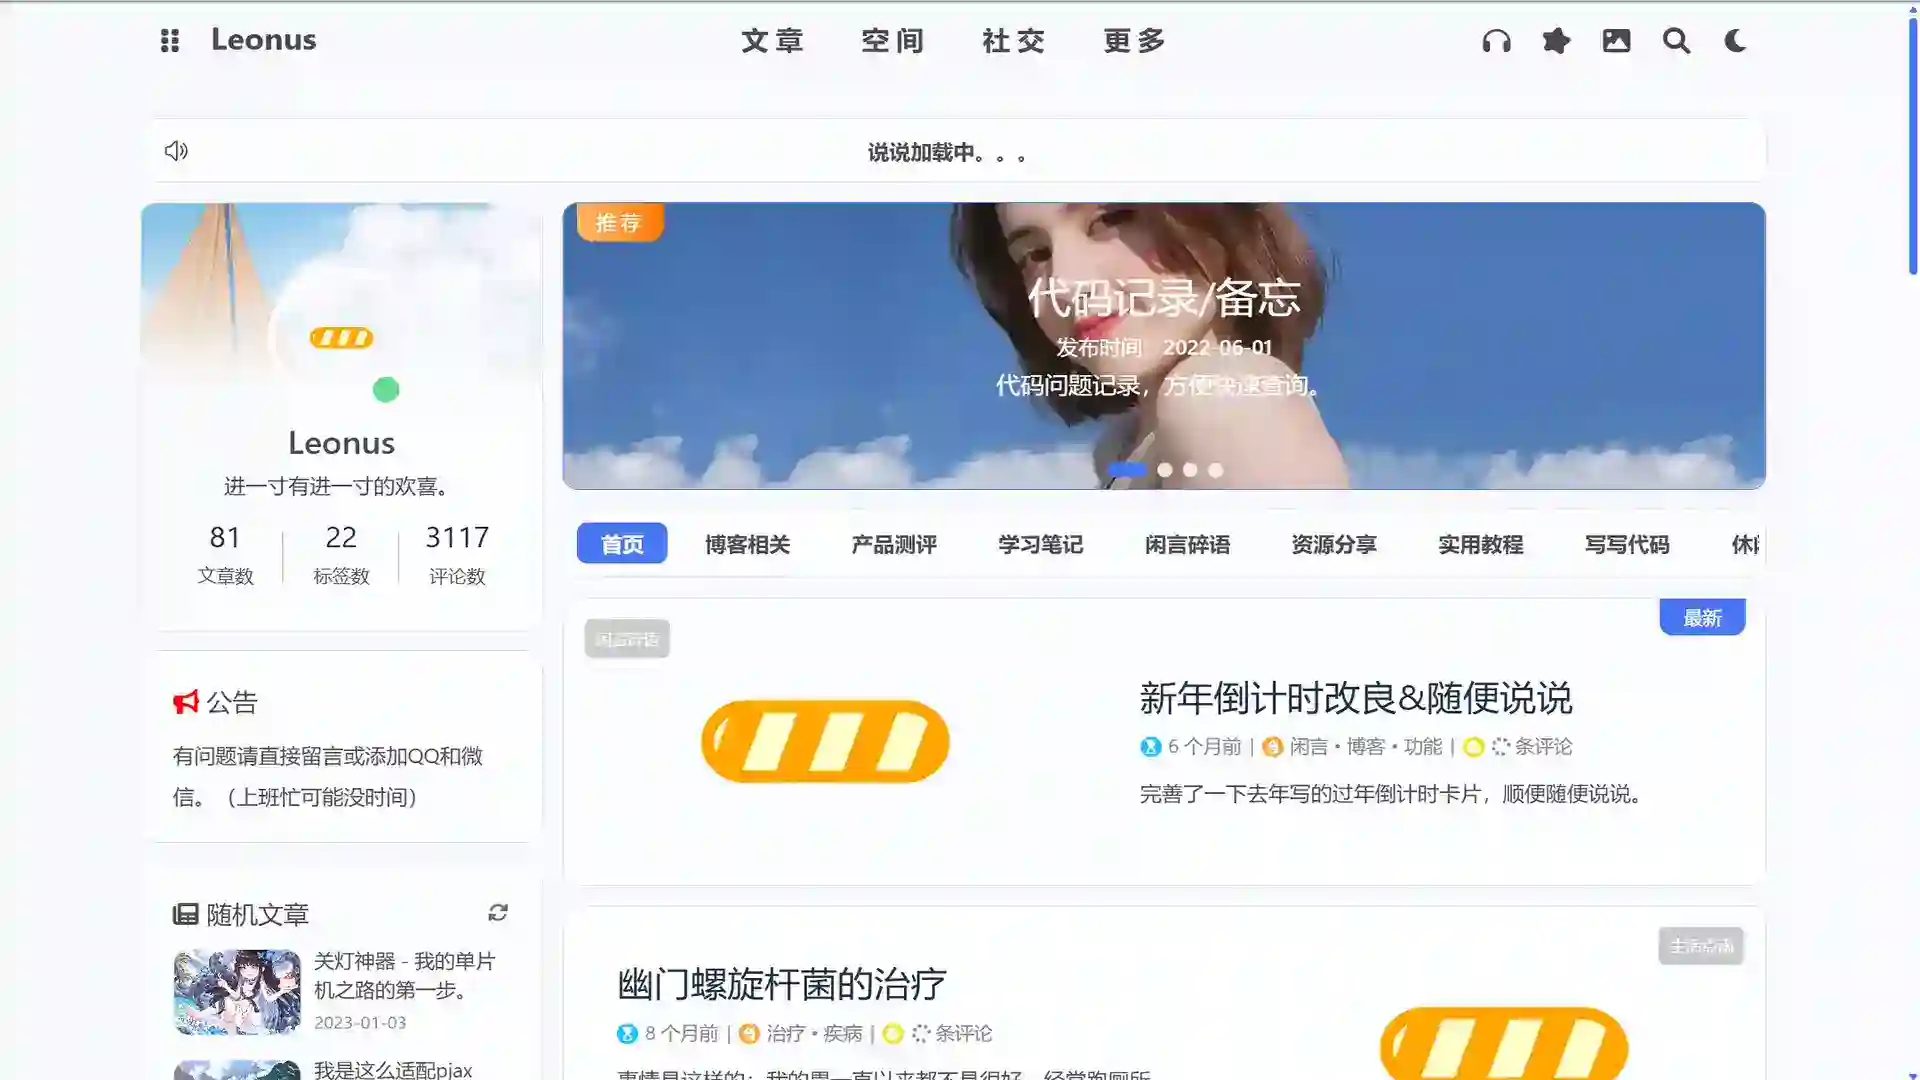The width and height of the screenshot is (1920, 1080).
Task: Click the red megaphone announcement icon
Action: point(185,702)
